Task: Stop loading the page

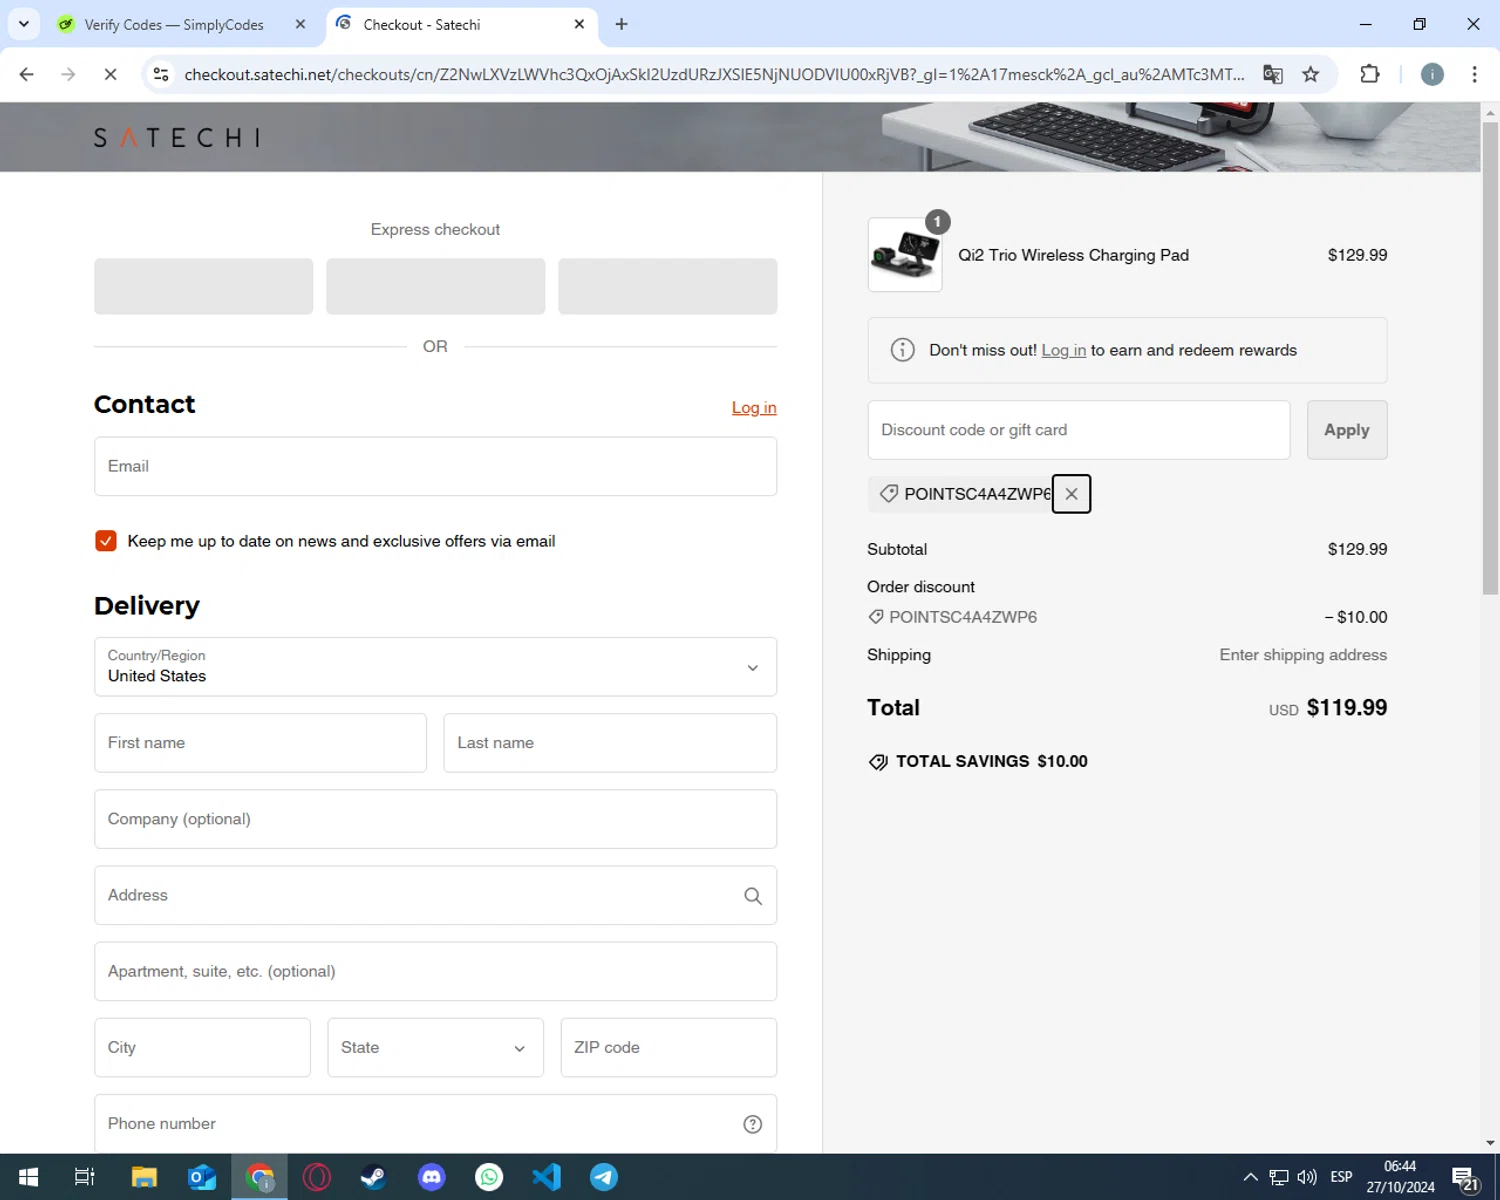Action: tap(110, 74)
